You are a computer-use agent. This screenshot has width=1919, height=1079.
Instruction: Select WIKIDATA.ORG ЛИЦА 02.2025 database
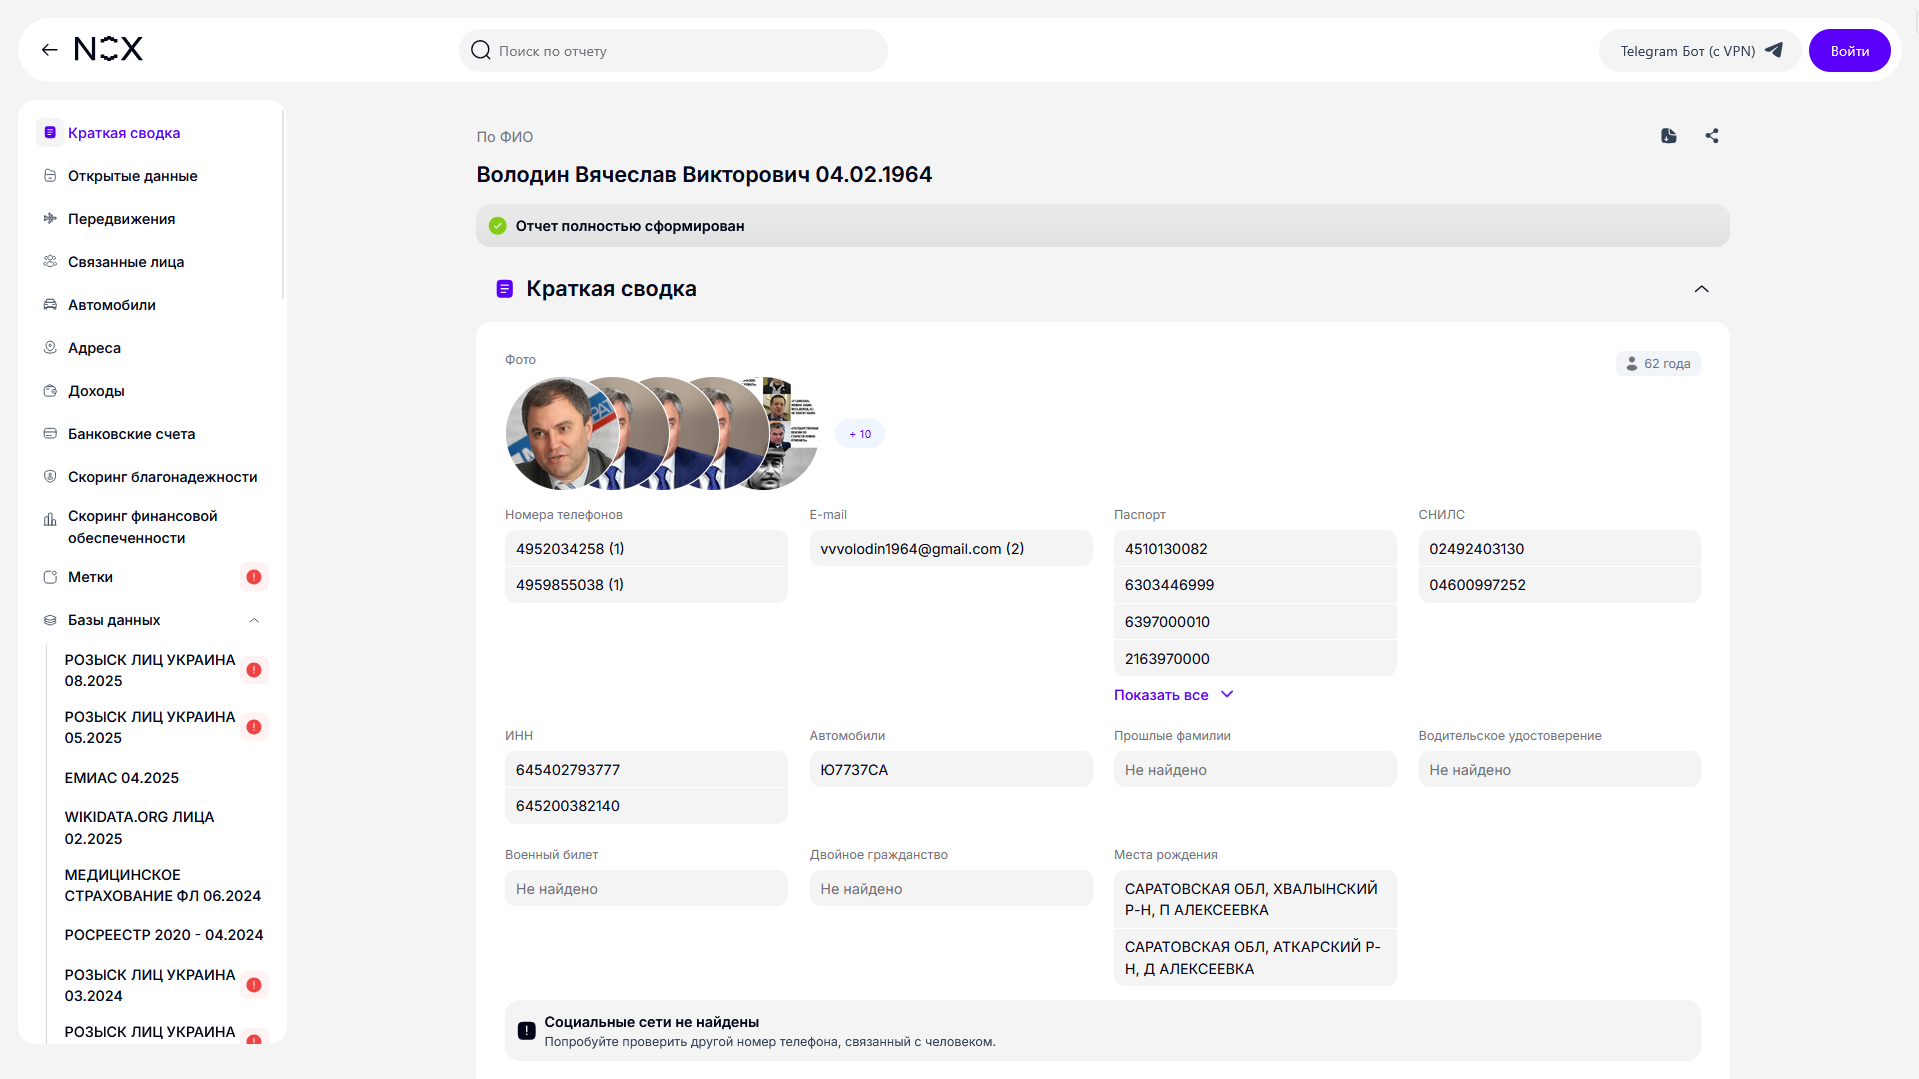click(x=139, y=828)
